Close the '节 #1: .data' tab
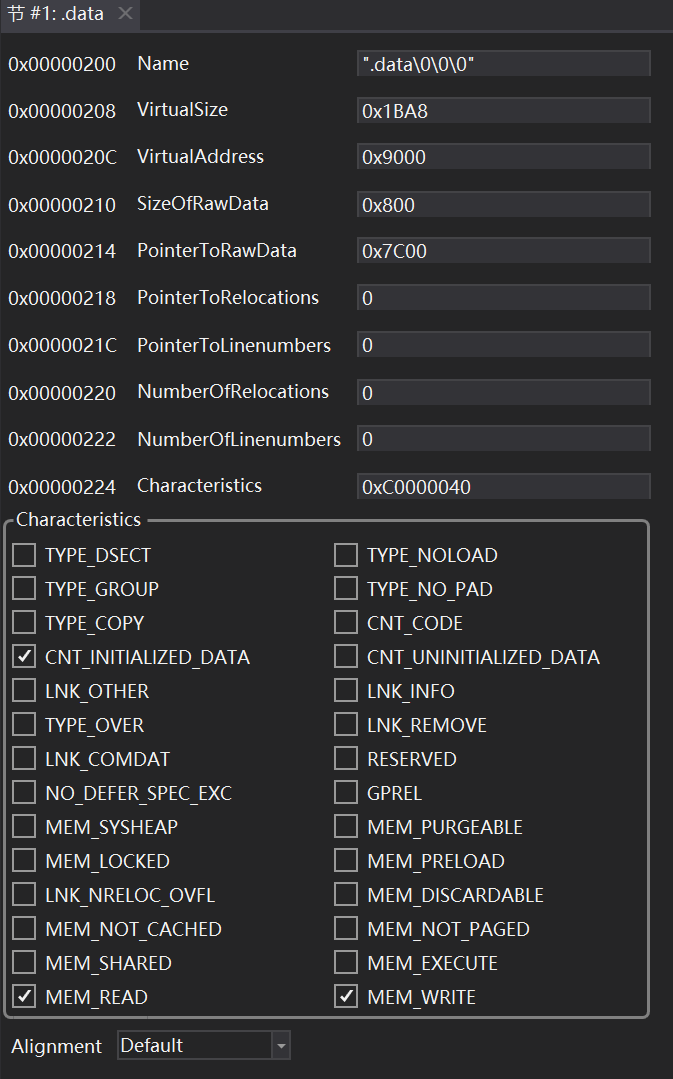 125,14
